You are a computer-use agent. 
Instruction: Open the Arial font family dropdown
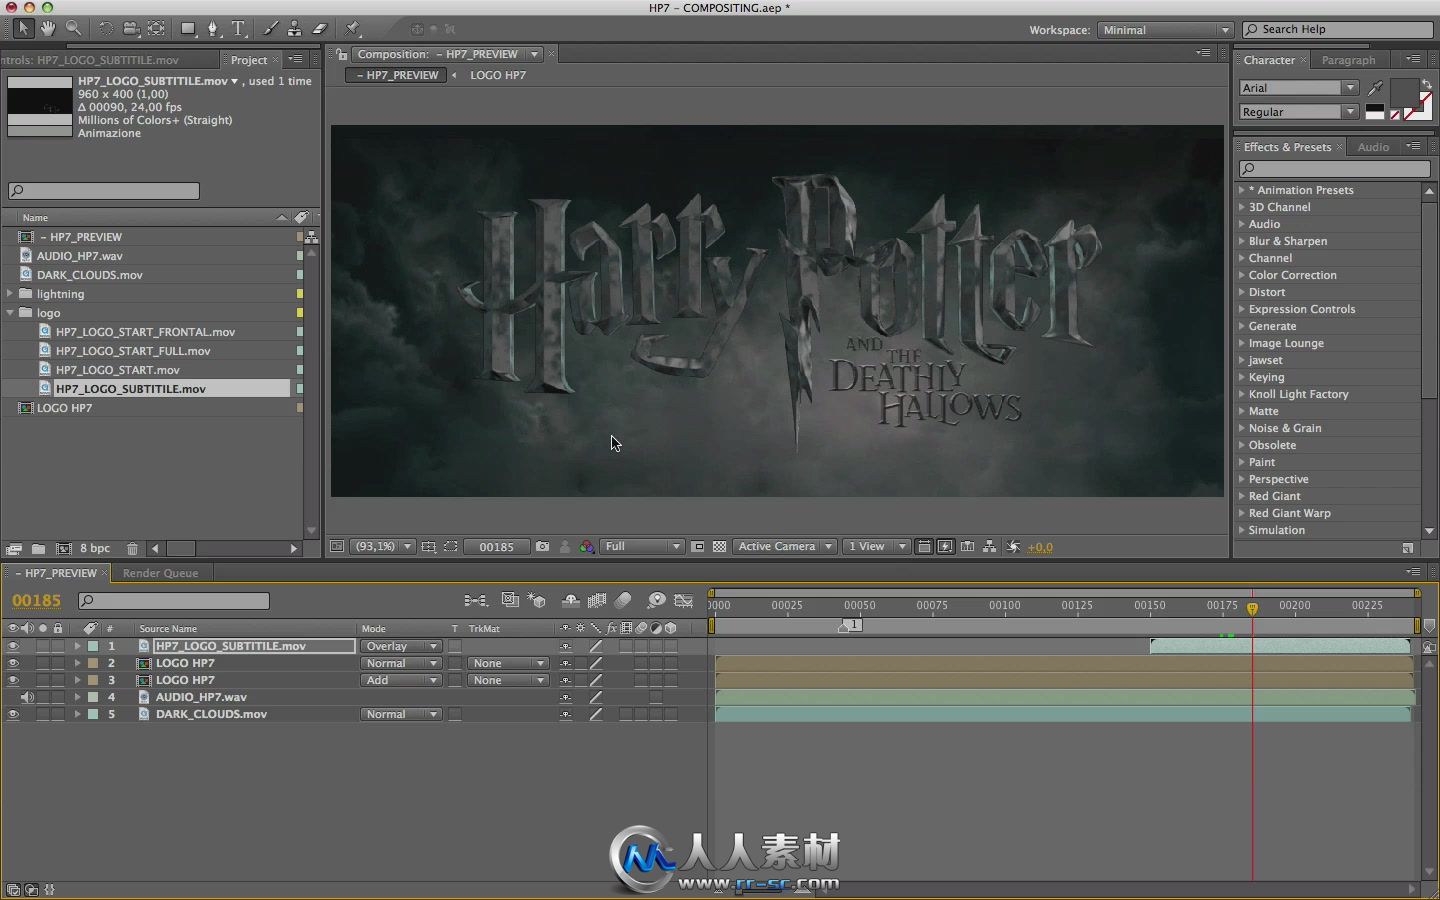coord(1299,88)
